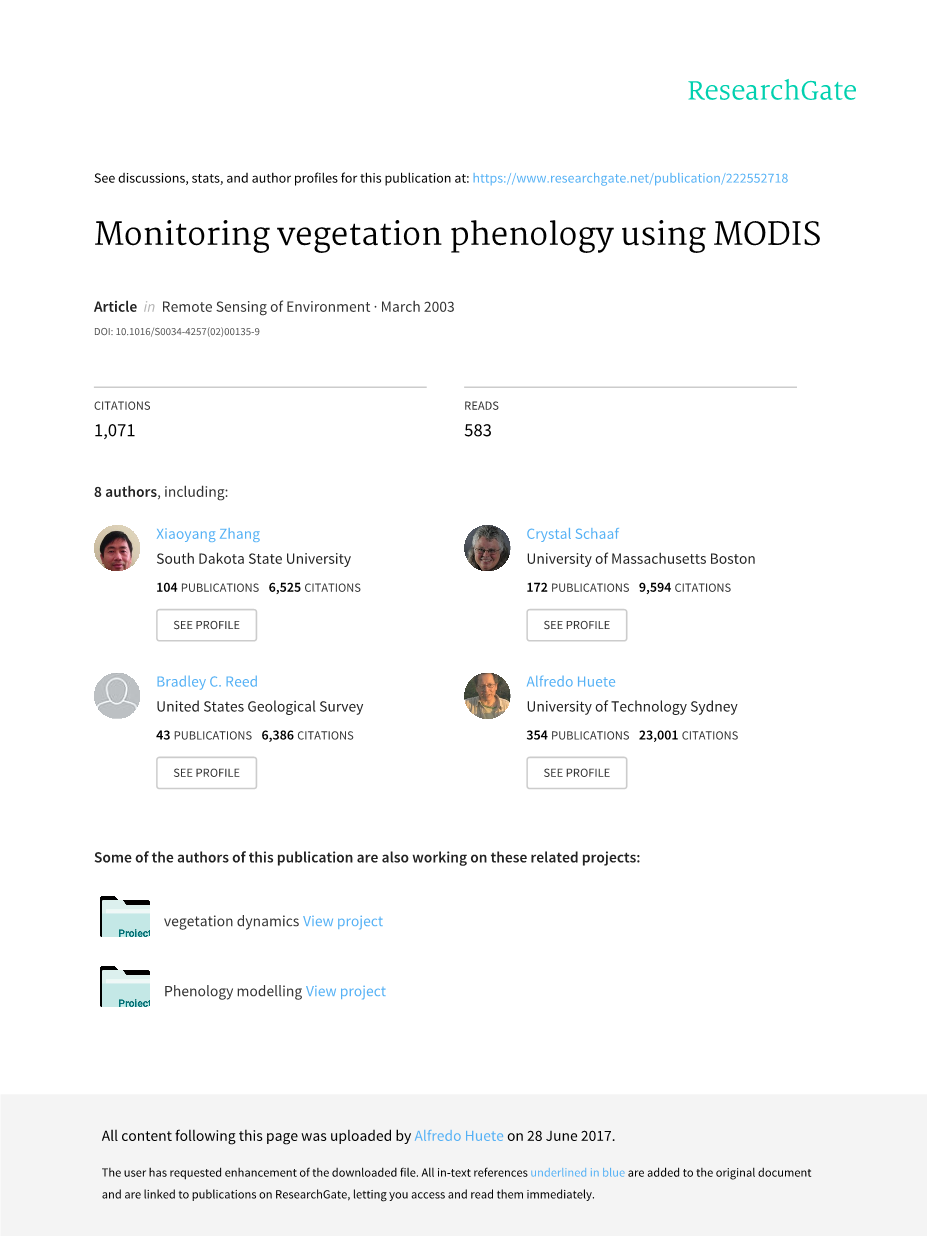
Task: Click Alfredo Huete's profile photo
Action: pyautogui.click(x=487, y=696)
